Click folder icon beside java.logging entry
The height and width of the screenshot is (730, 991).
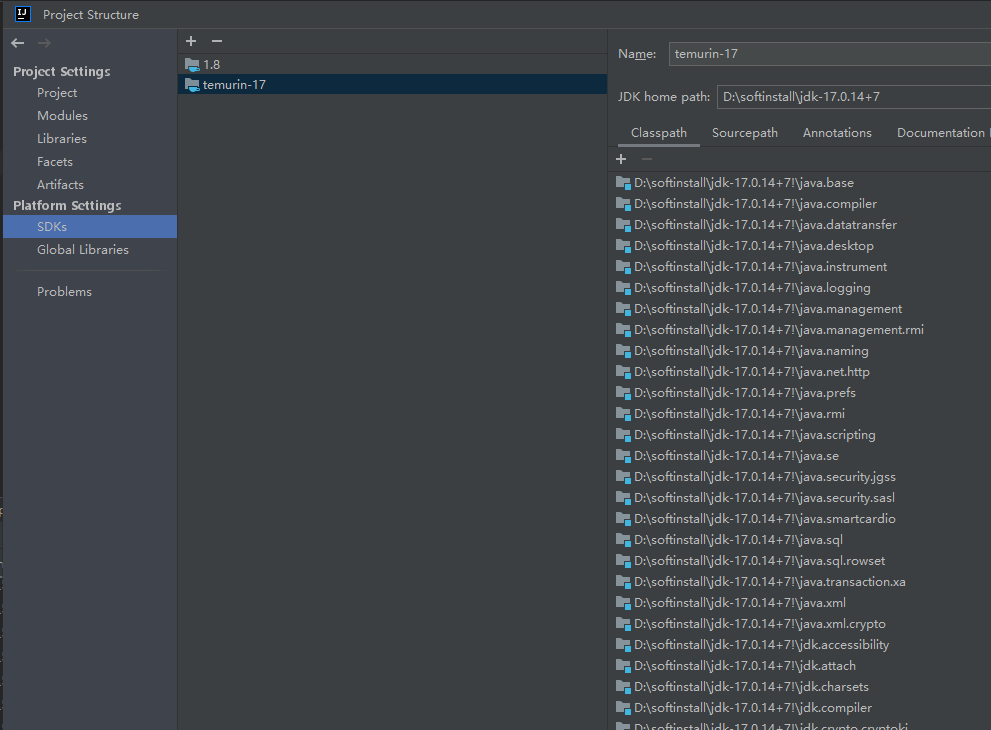(623, 288)
